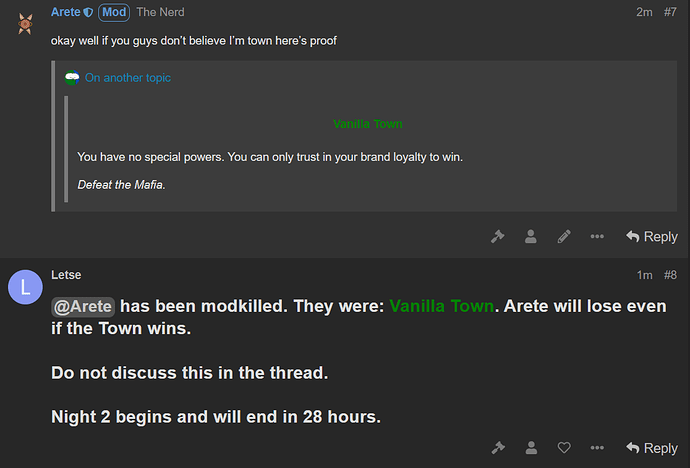The image size is (690, 468).
Task: Reply to Arete's post #7
Action: point(652,237)
